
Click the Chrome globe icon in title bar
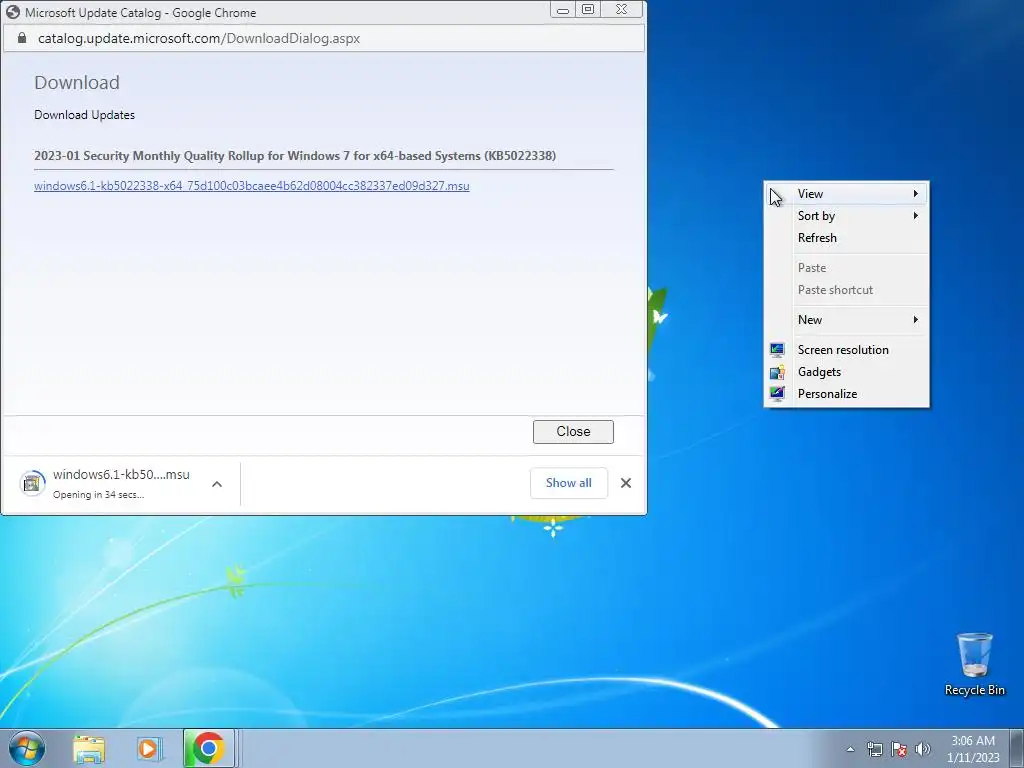[13, 12]
